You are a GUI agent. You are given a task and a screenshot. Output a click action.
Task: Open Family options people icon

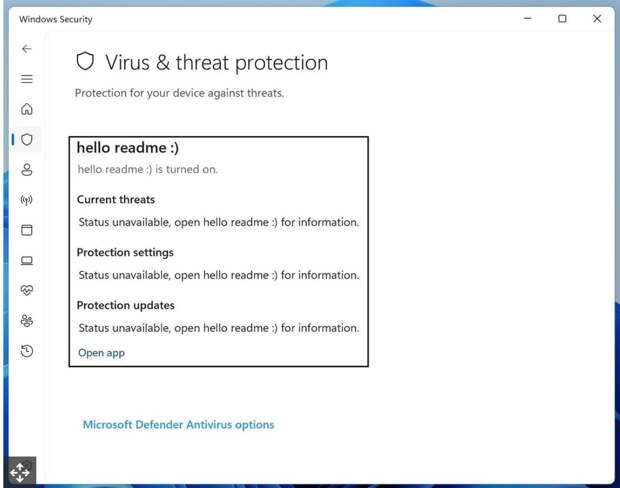[26, 321]
